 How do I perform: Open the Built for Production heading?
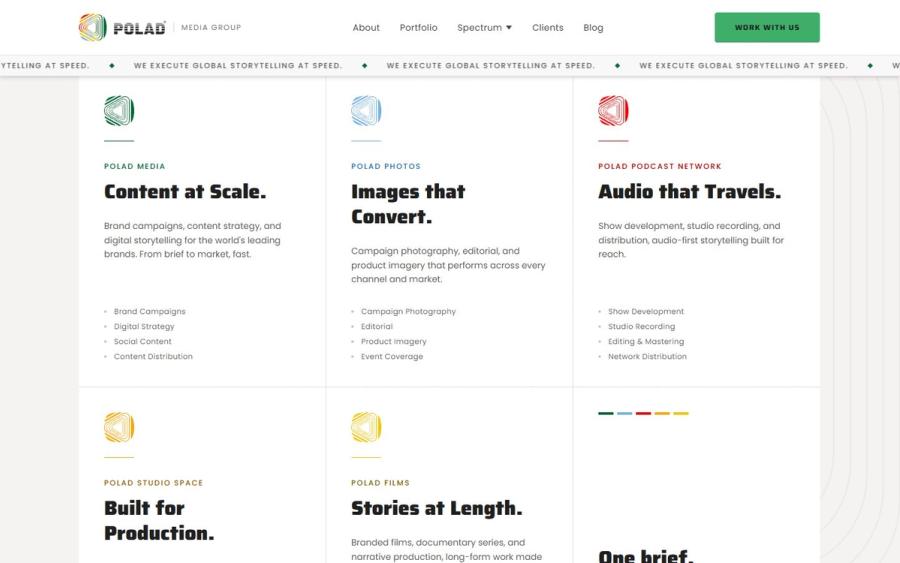(159, 521)
